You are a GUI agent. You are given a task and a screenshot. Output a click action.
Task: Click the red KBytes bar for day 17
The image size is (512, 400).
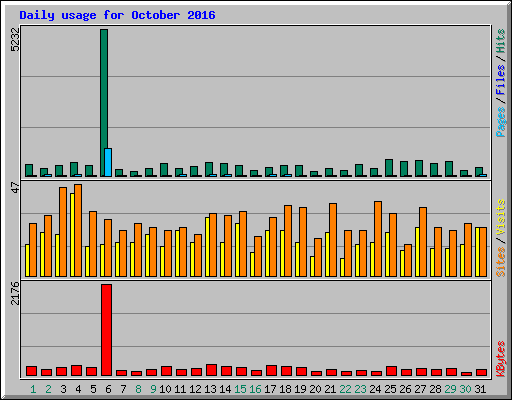pyautogui.click(x=271, y=371)
